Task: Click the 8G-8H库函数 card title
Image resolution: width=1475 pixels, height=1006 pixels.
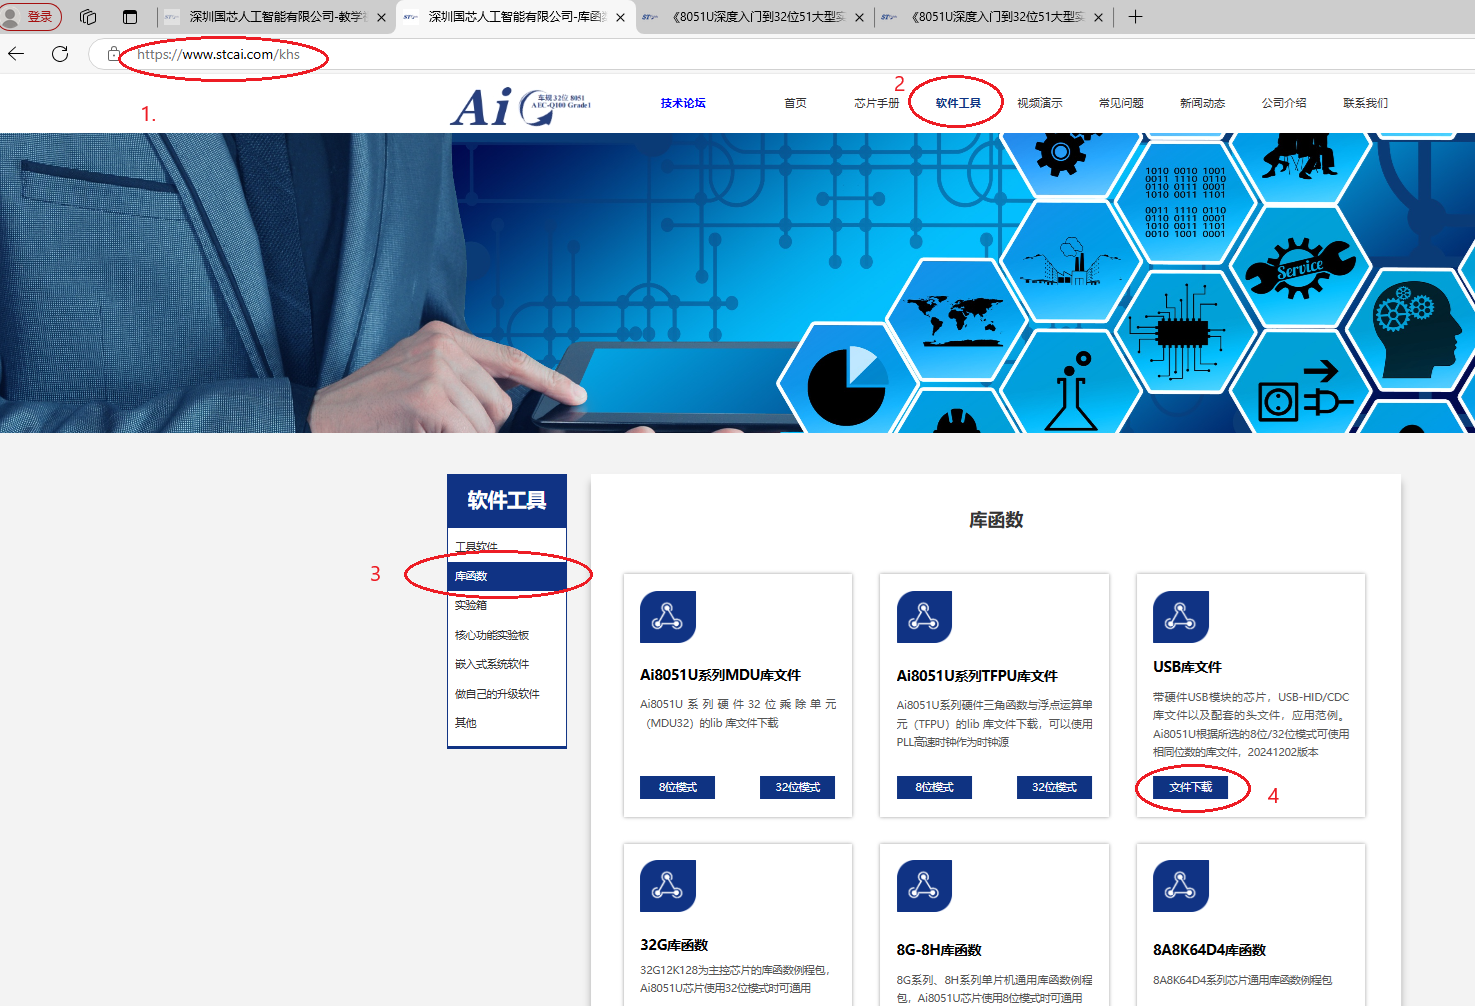Action: click(x=939, y=950)
